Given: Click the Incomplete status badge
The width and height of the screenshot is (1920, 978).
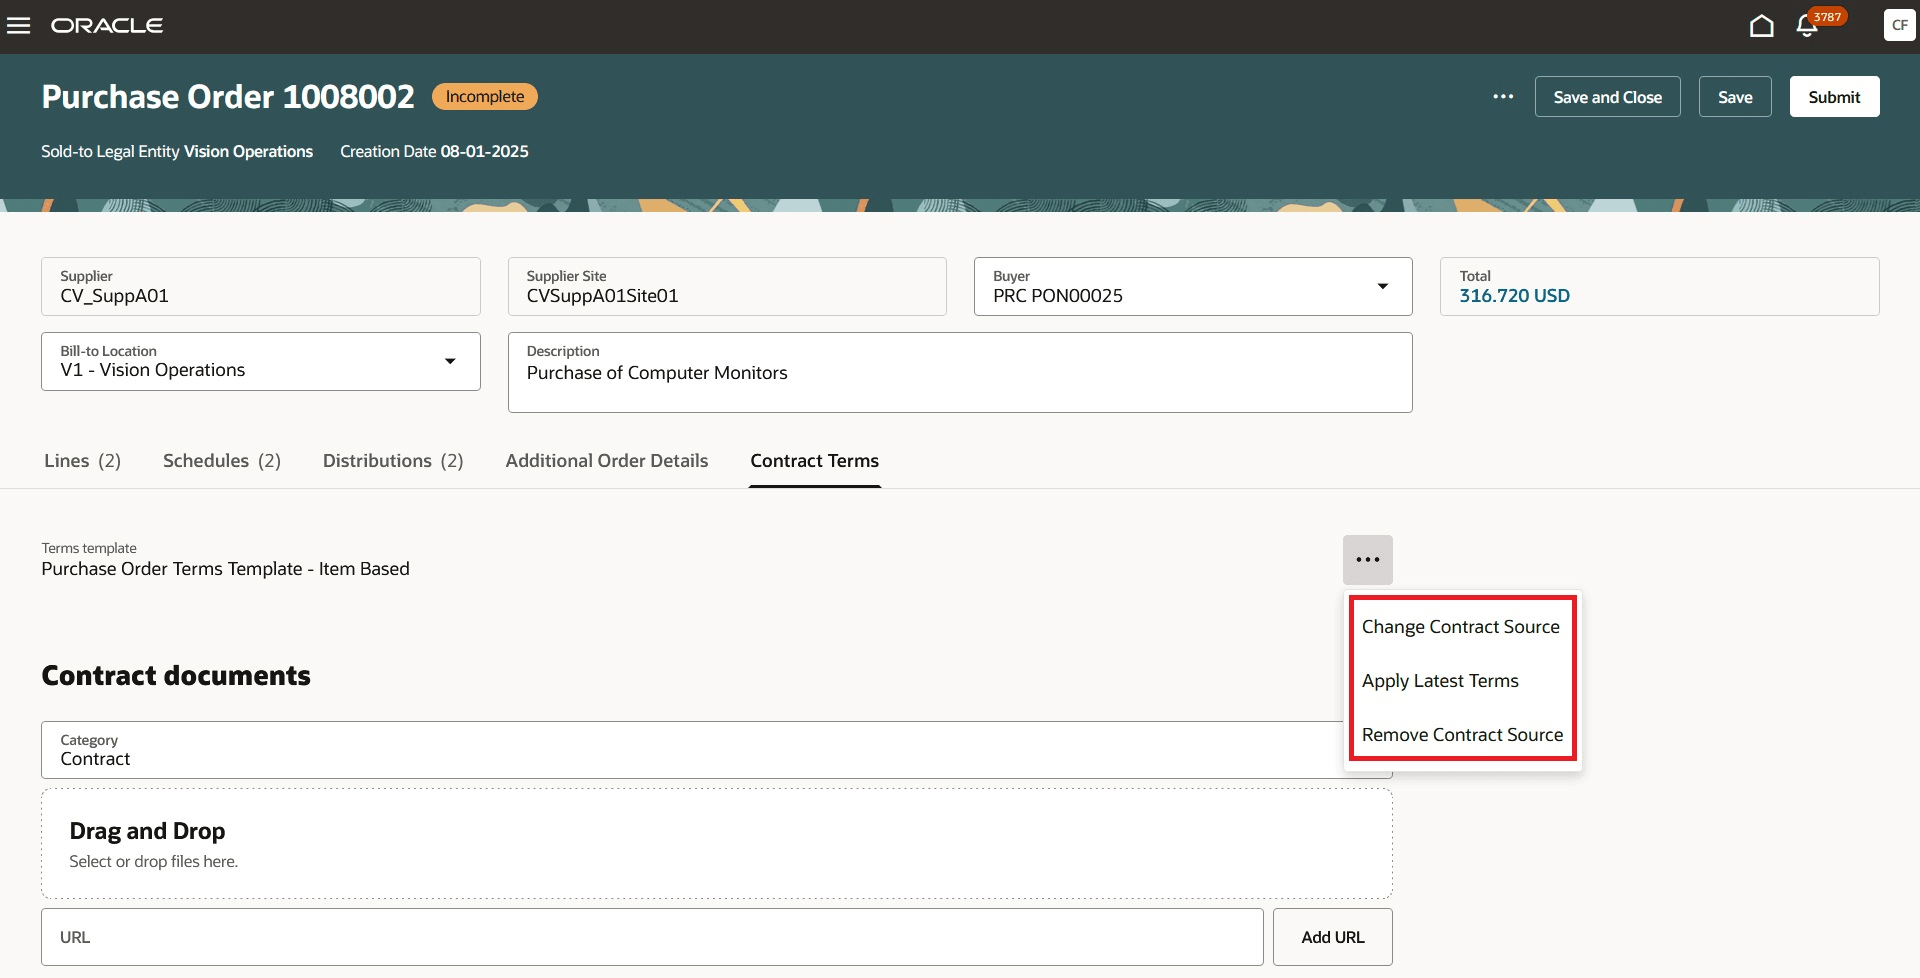Looking at the screenshot, I should (x=485, y=97).
